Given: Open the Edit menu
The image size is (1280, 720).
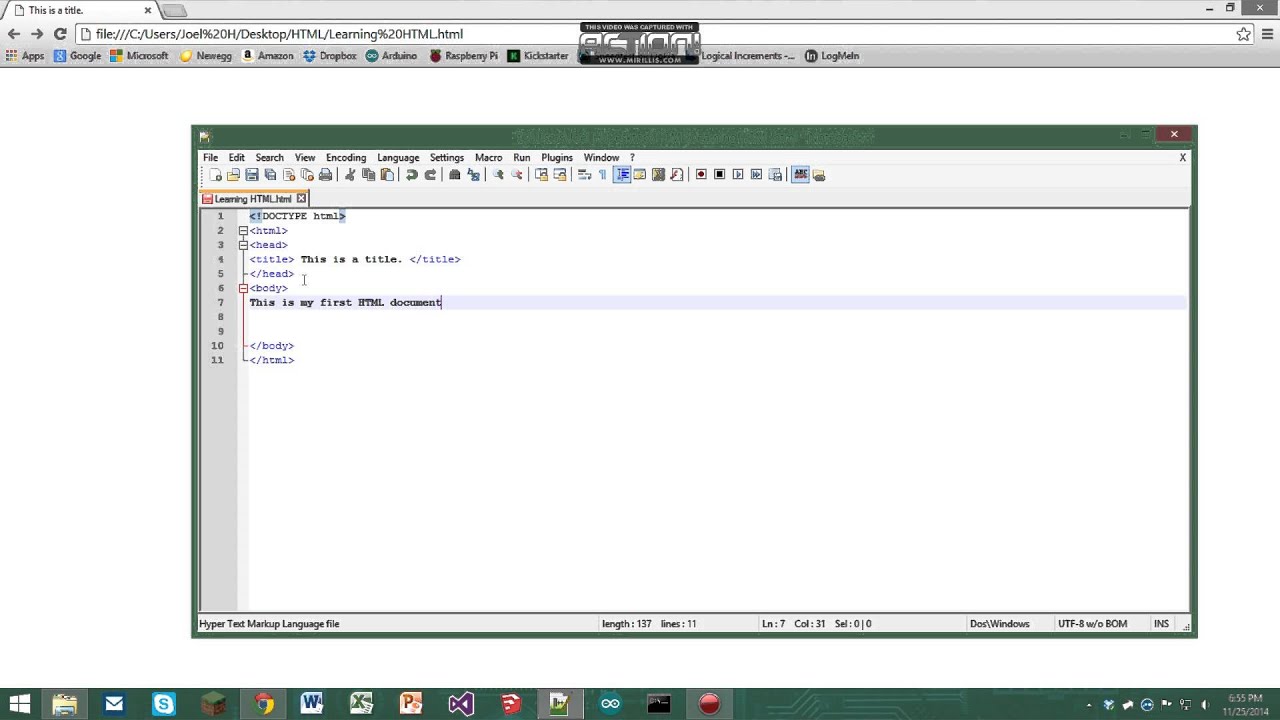Looking at the screenshot, I should [x=236, y=157].
